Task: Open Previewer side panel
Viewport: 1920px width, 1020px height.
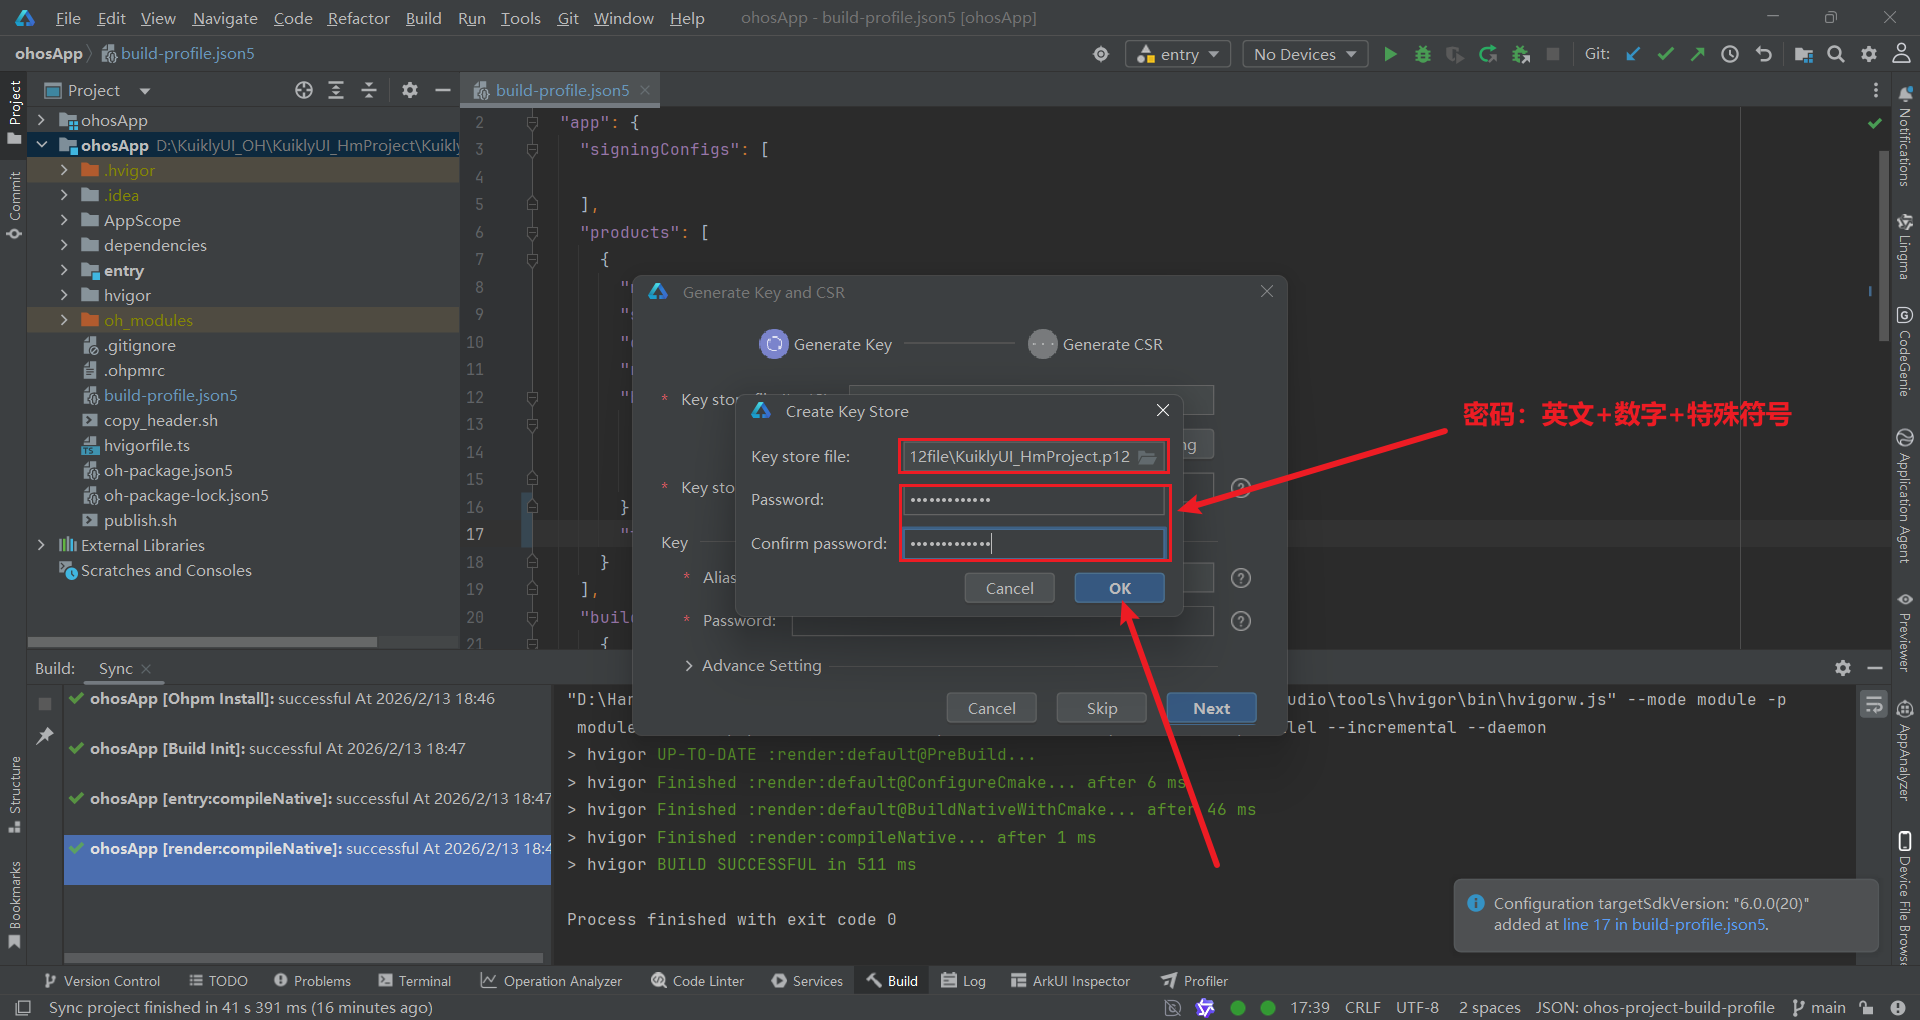Action: [x=1905, y=631]
